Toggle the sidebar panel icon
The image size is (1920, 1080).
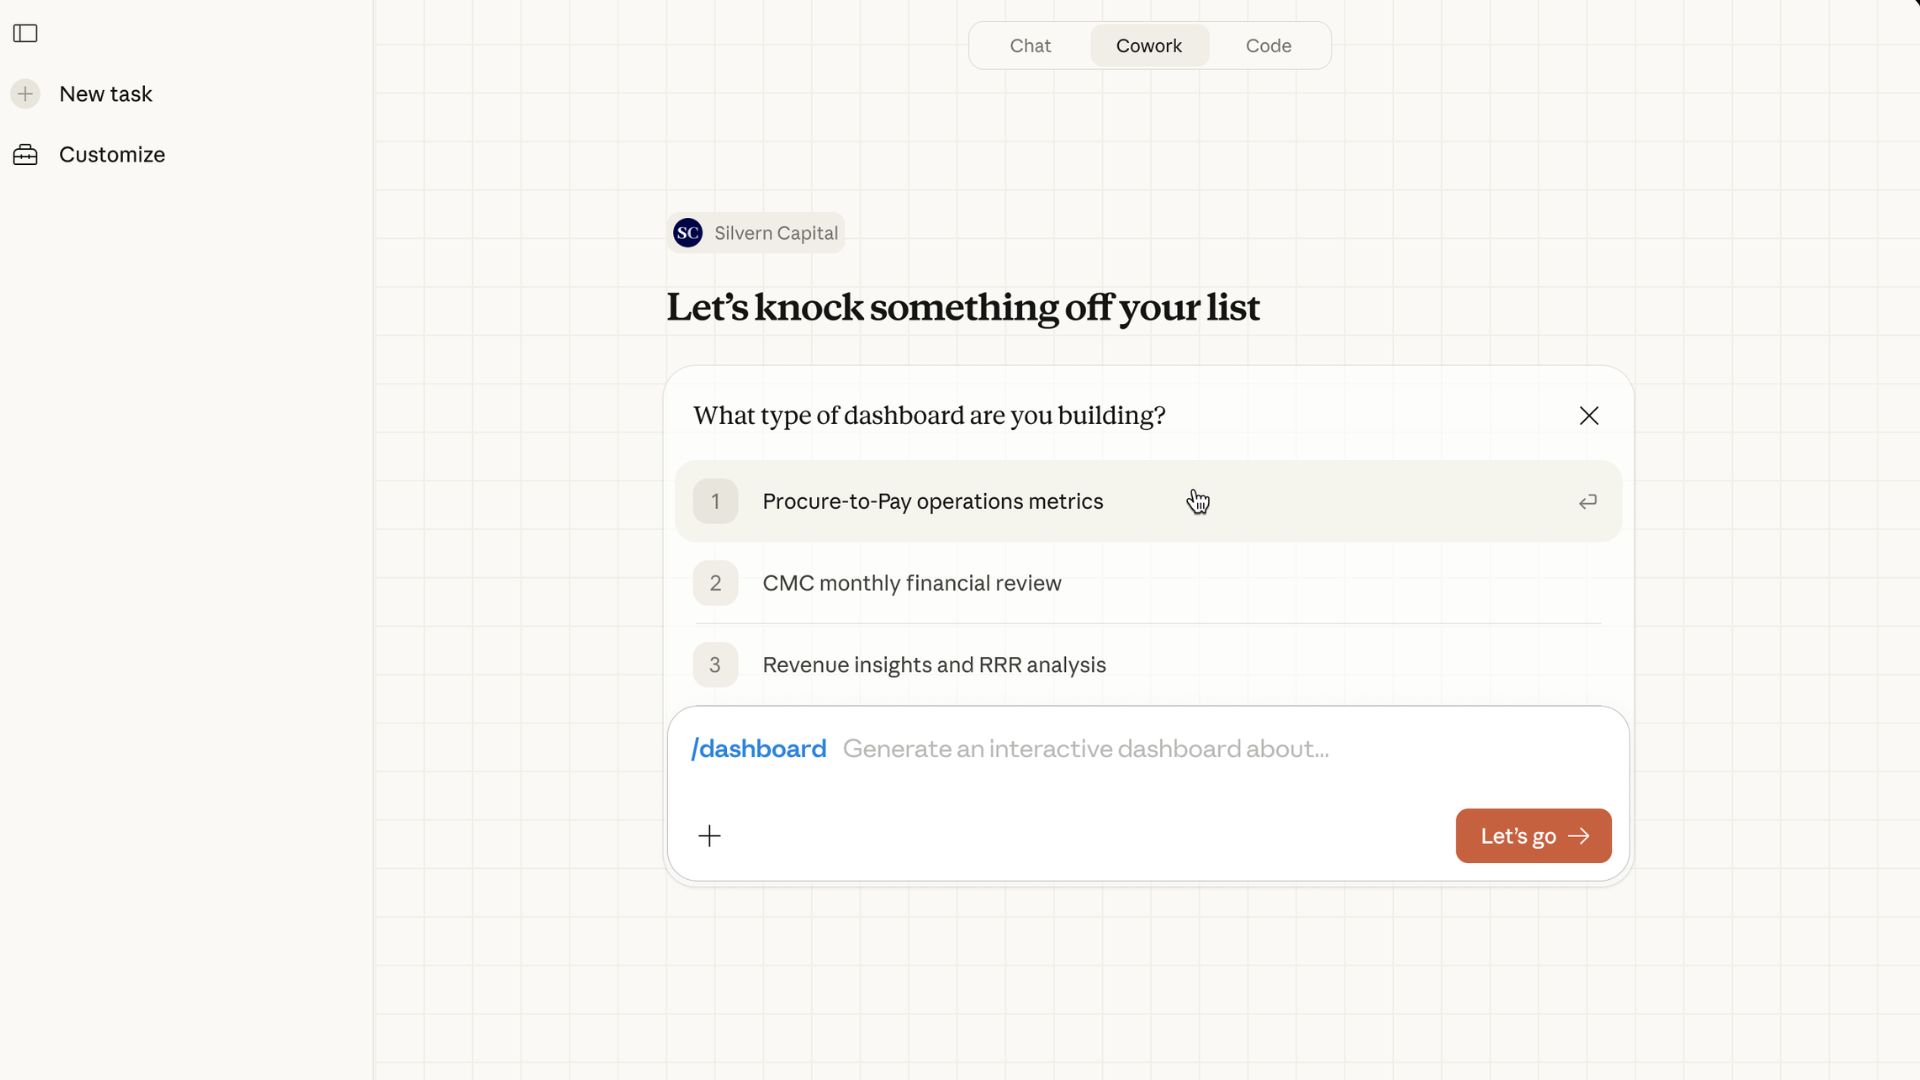tap(25, 34)
